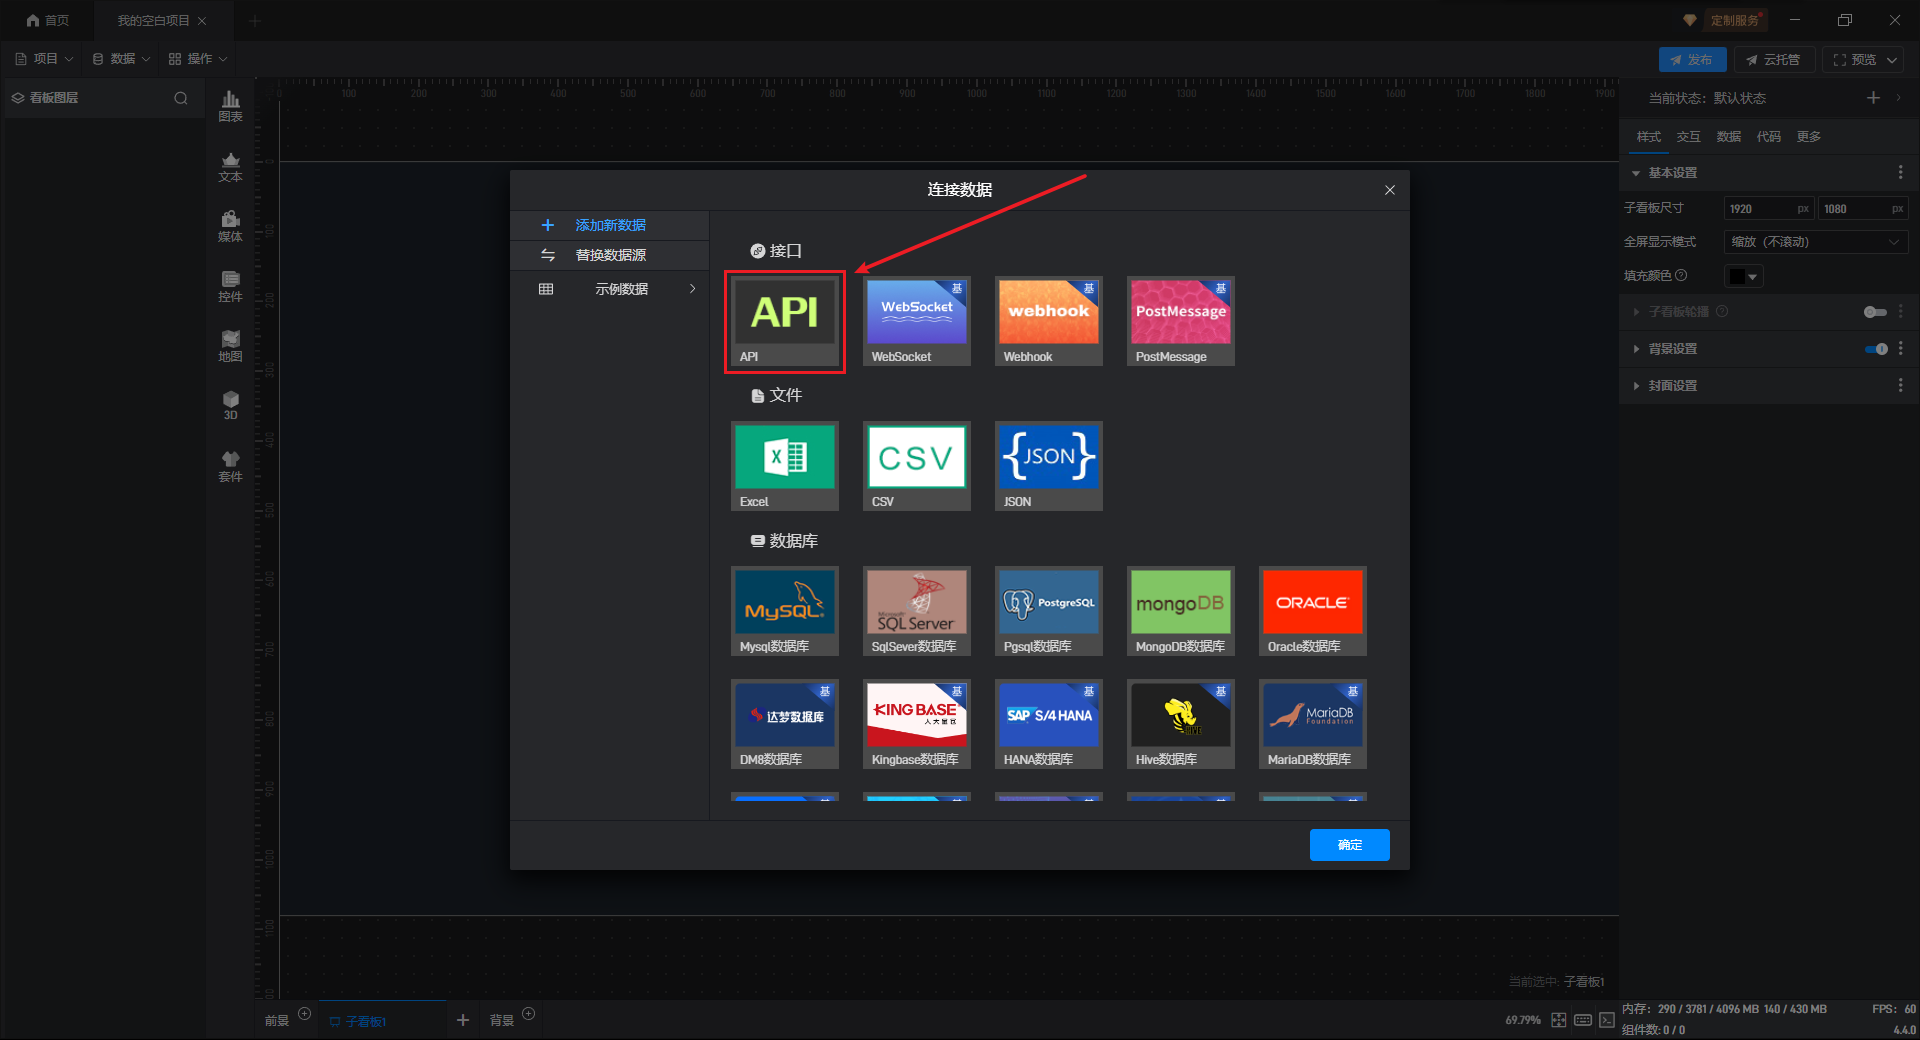
Task: Expand the 子看板轮播 section
Action: click(1636, 312)
